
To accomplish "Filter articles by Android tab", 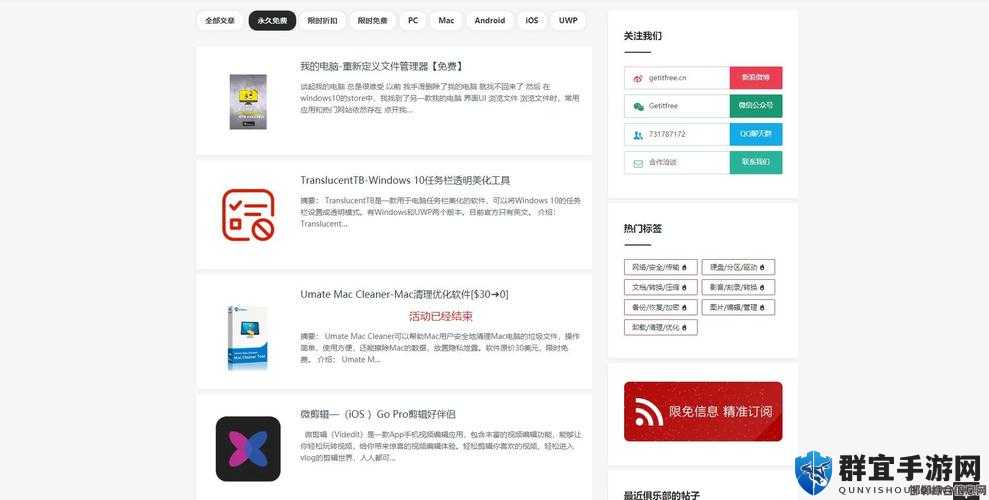I will (490, 20).
